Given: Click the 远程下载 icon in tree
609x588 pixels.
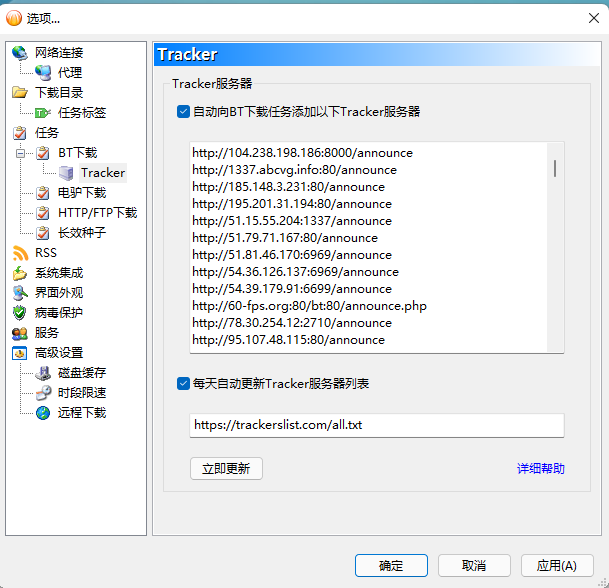Looking at the screenshot, I should 43,413.
